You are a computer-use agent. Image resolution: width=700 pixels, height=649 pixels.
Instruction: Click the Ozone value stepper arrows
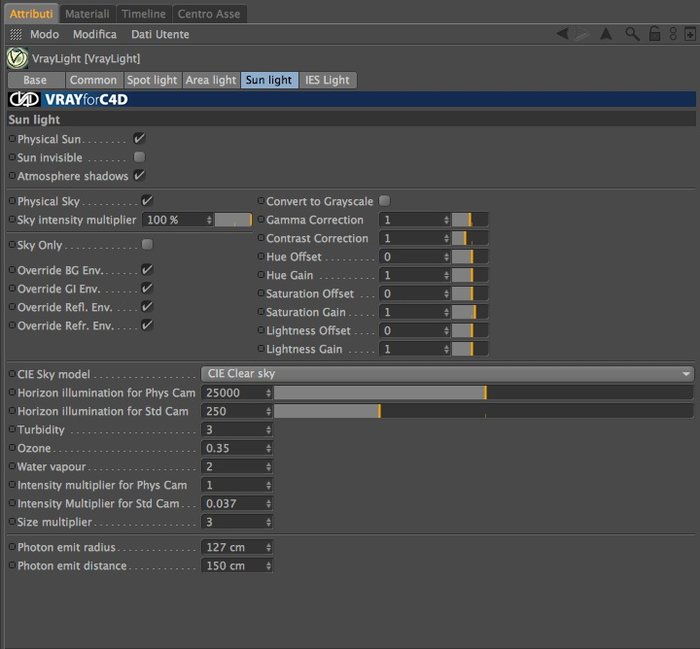click(268, 448)
